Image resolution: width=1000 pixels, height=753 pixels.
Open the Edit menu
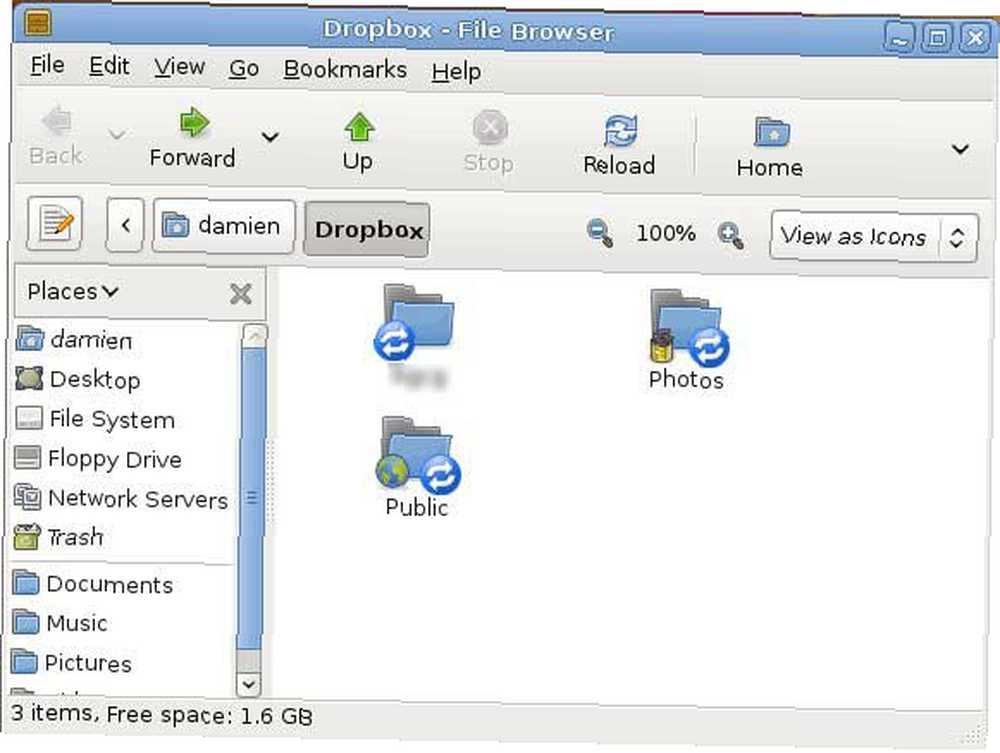pos(109,66)
